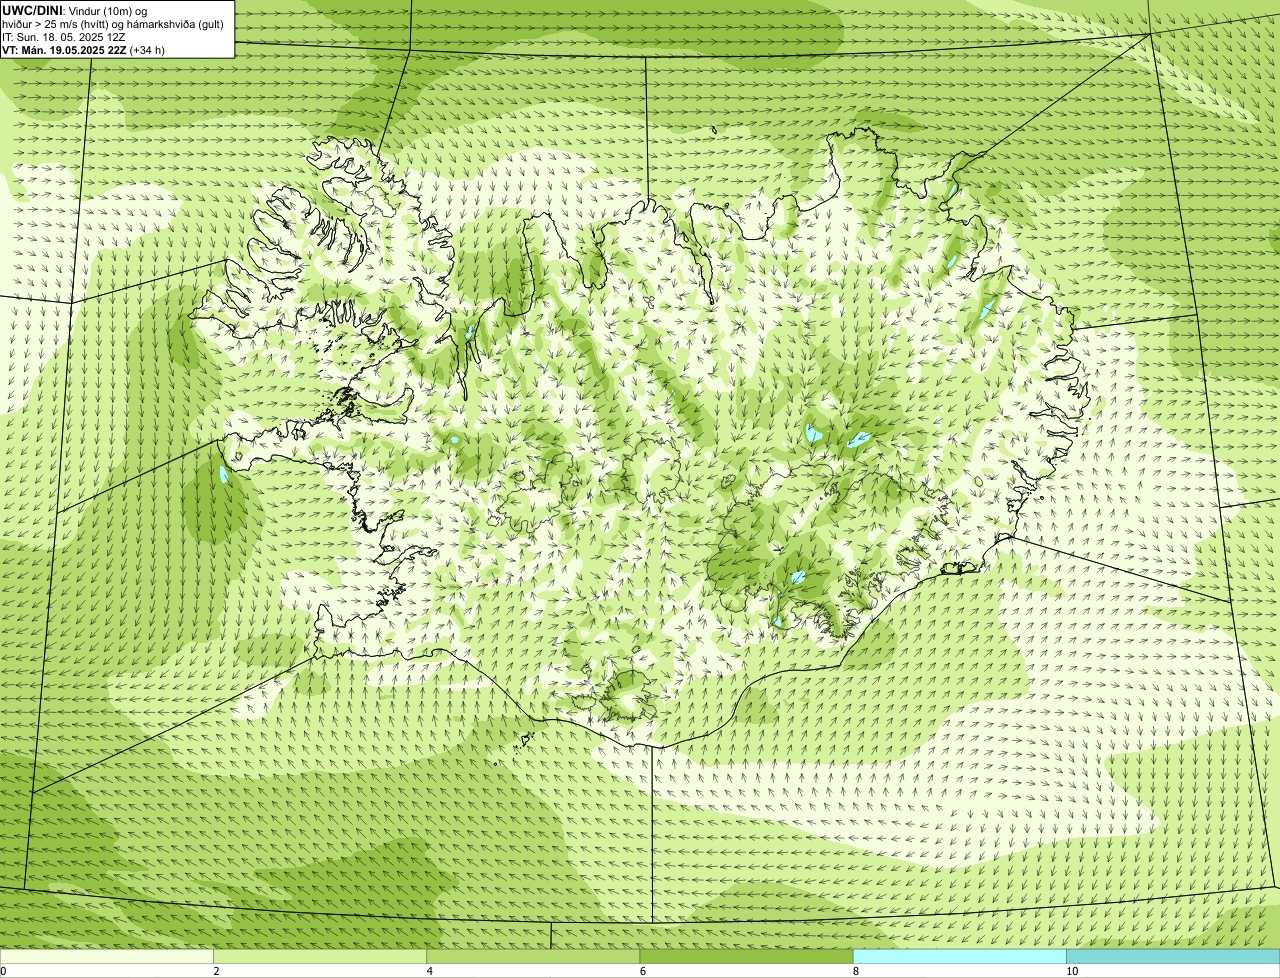Click the "4" tick label on the color scale
The width and height of the screenshot is (1280, 978).
click(430, 971)
